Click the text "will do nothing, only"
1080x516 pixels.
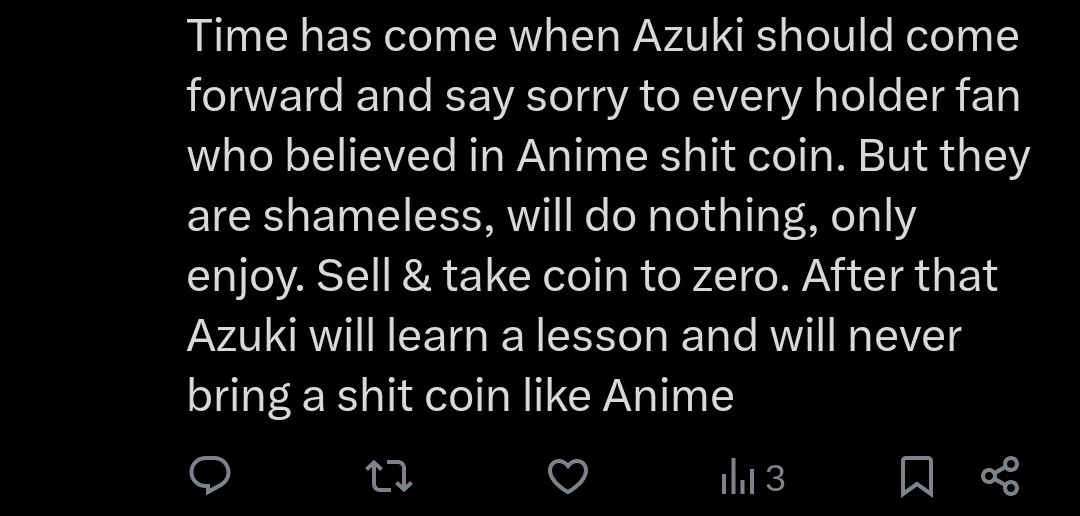(712, 216)
